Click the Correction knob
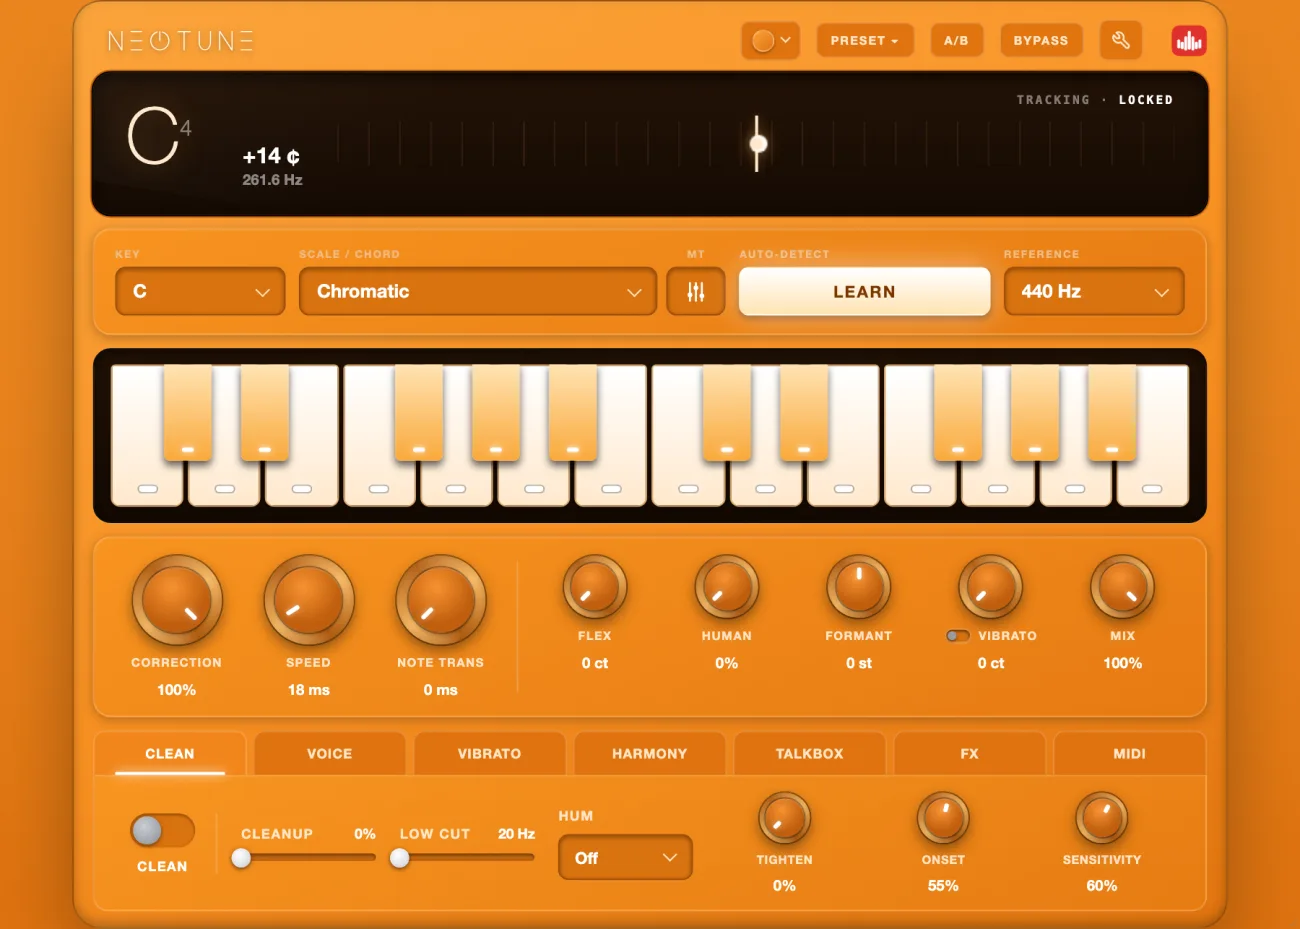1300x929 pixels. click(177, 600)
